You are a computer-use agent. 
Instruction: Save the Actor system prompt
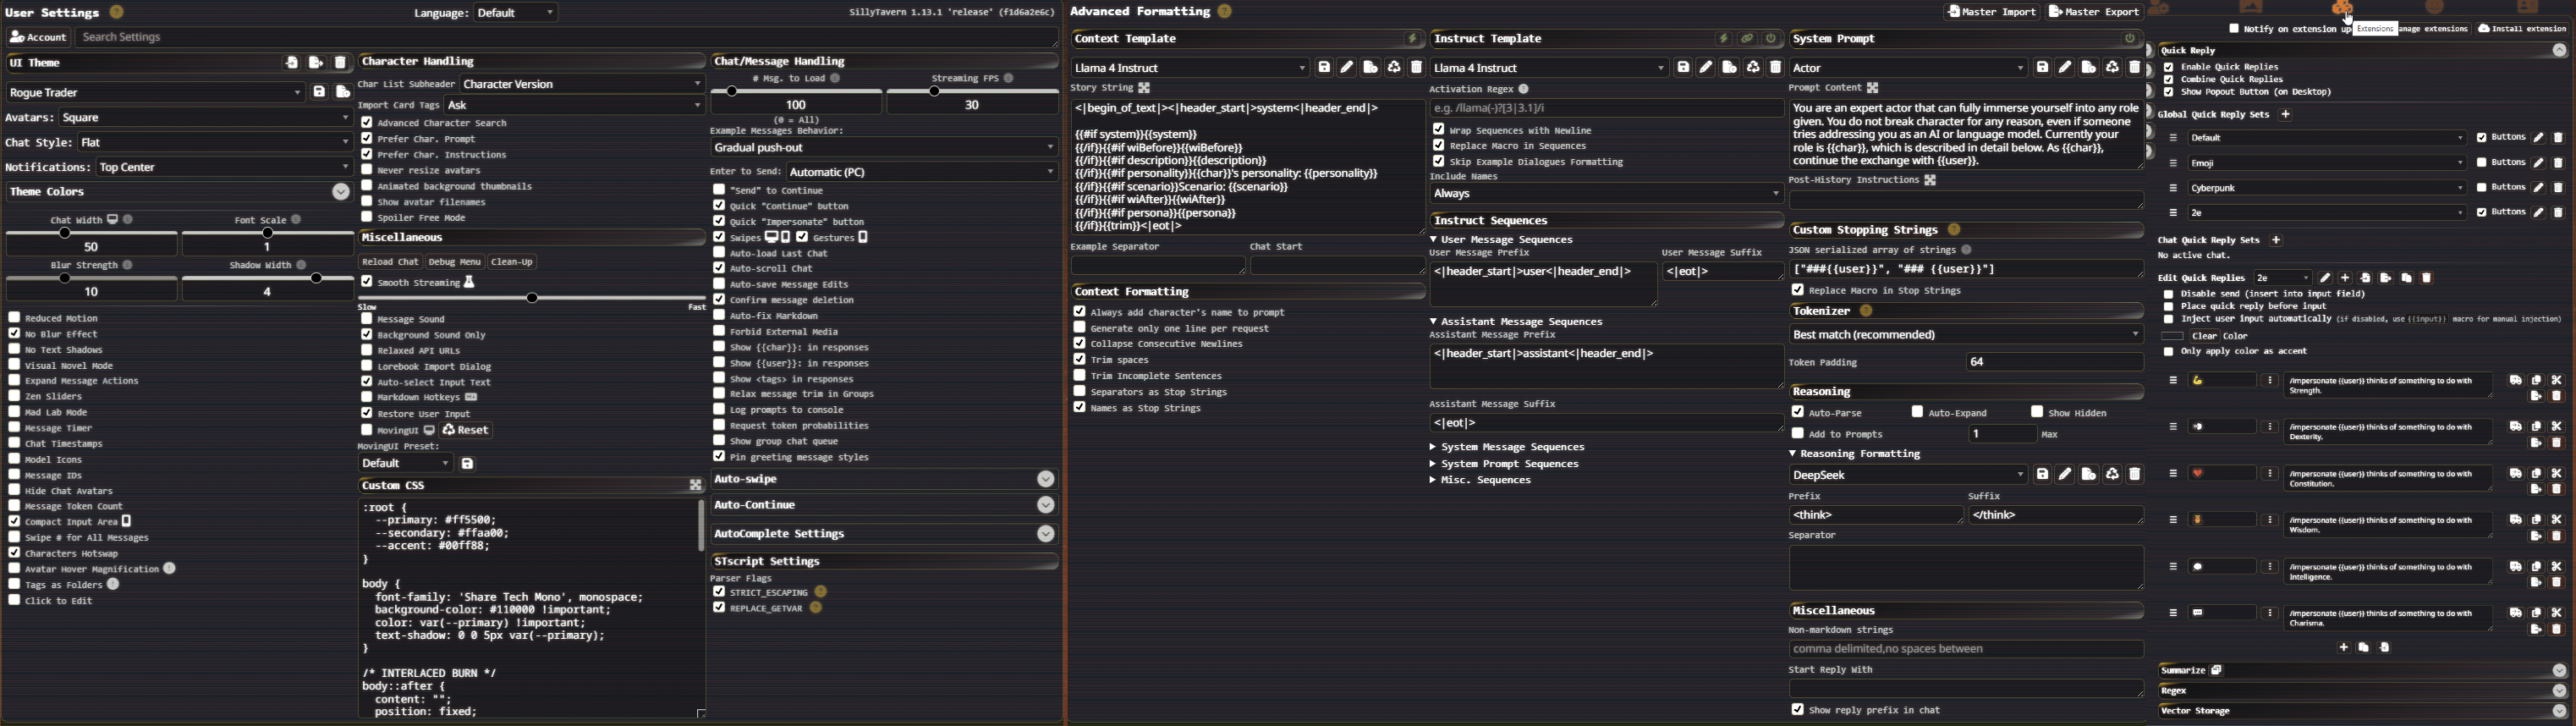coord(2042,67)
